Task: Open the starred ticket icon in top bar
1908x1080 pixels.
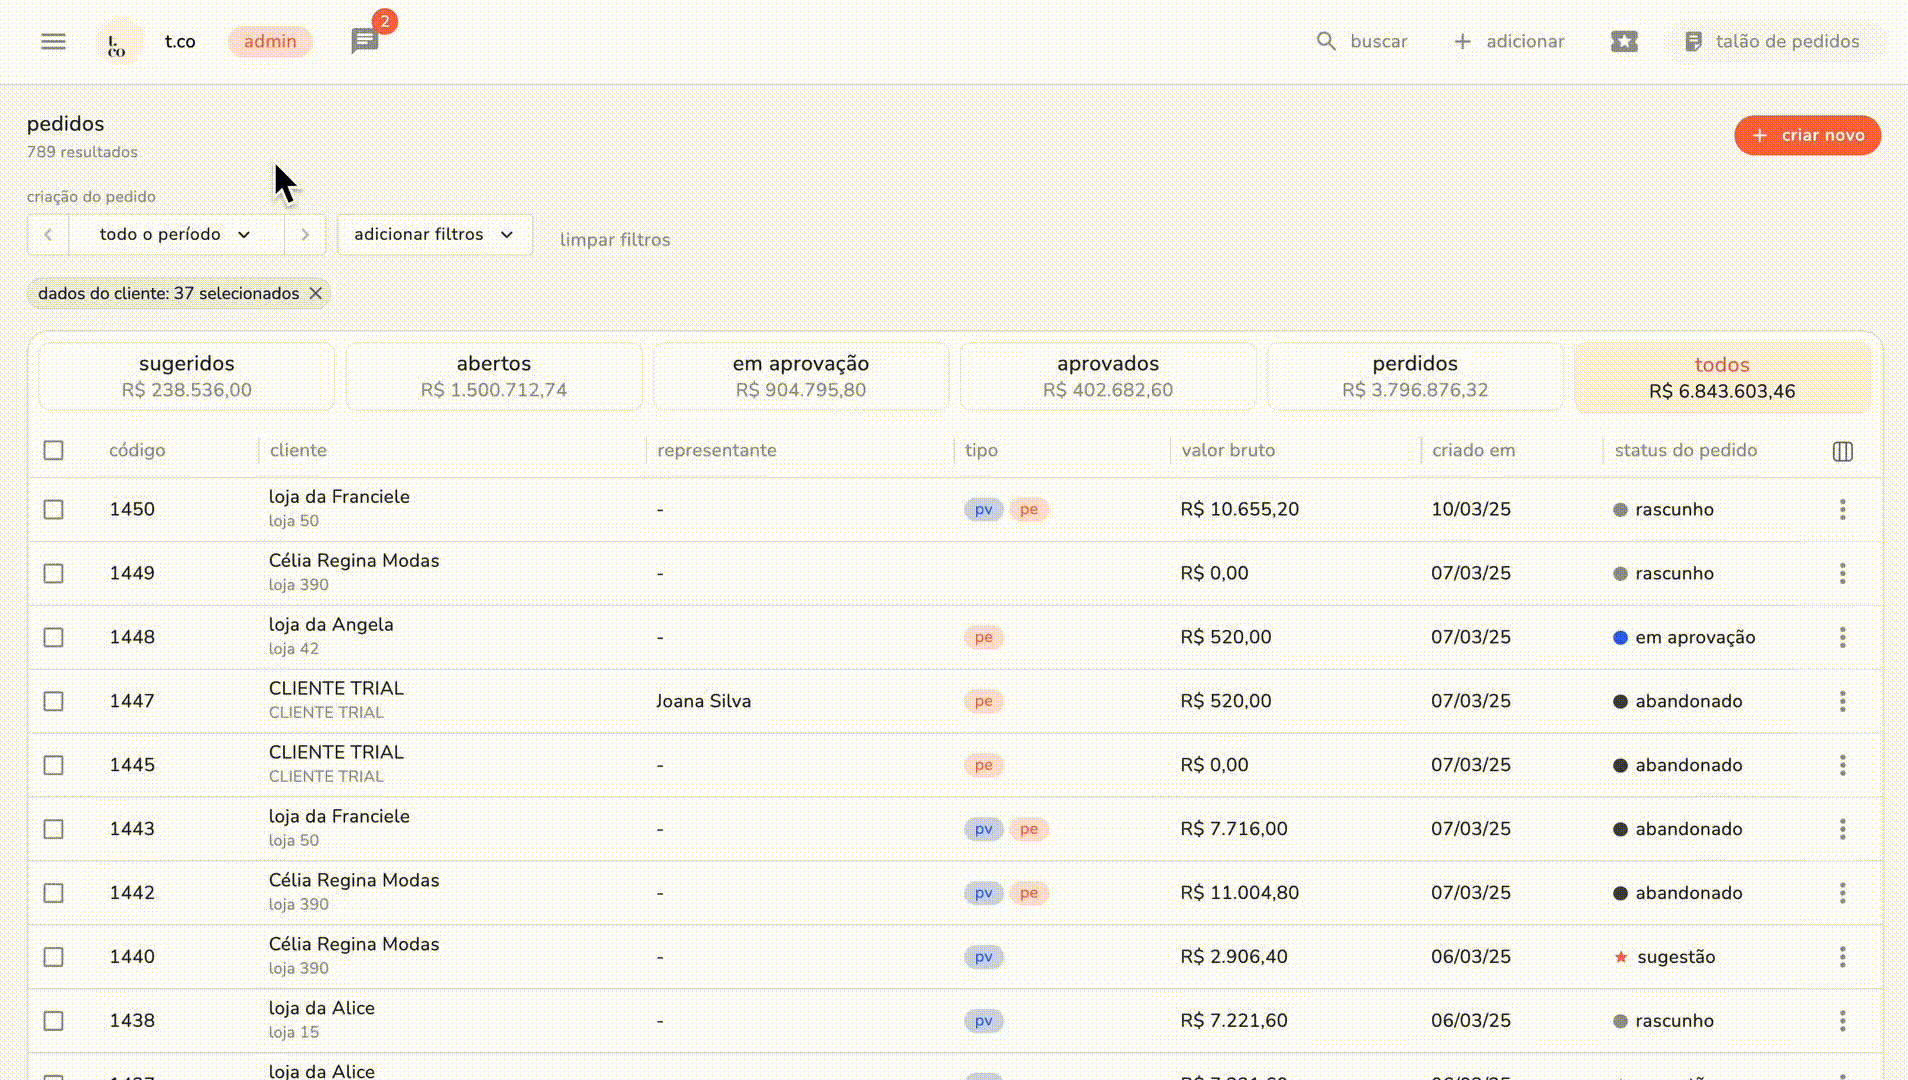Action: [1624, 41]
